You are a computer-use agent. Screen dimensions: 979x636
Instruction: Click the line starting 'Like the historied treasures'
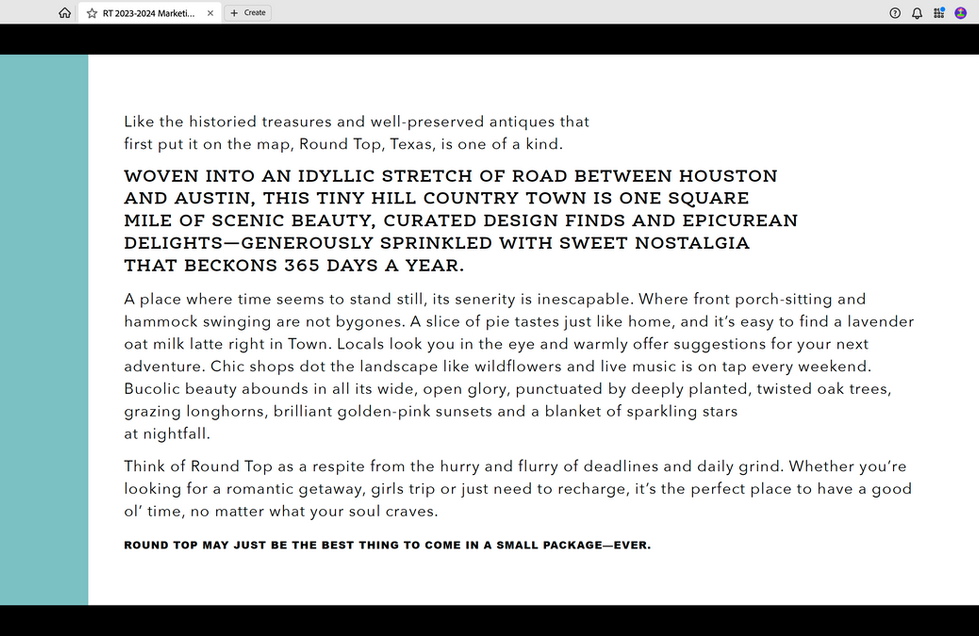357,122
